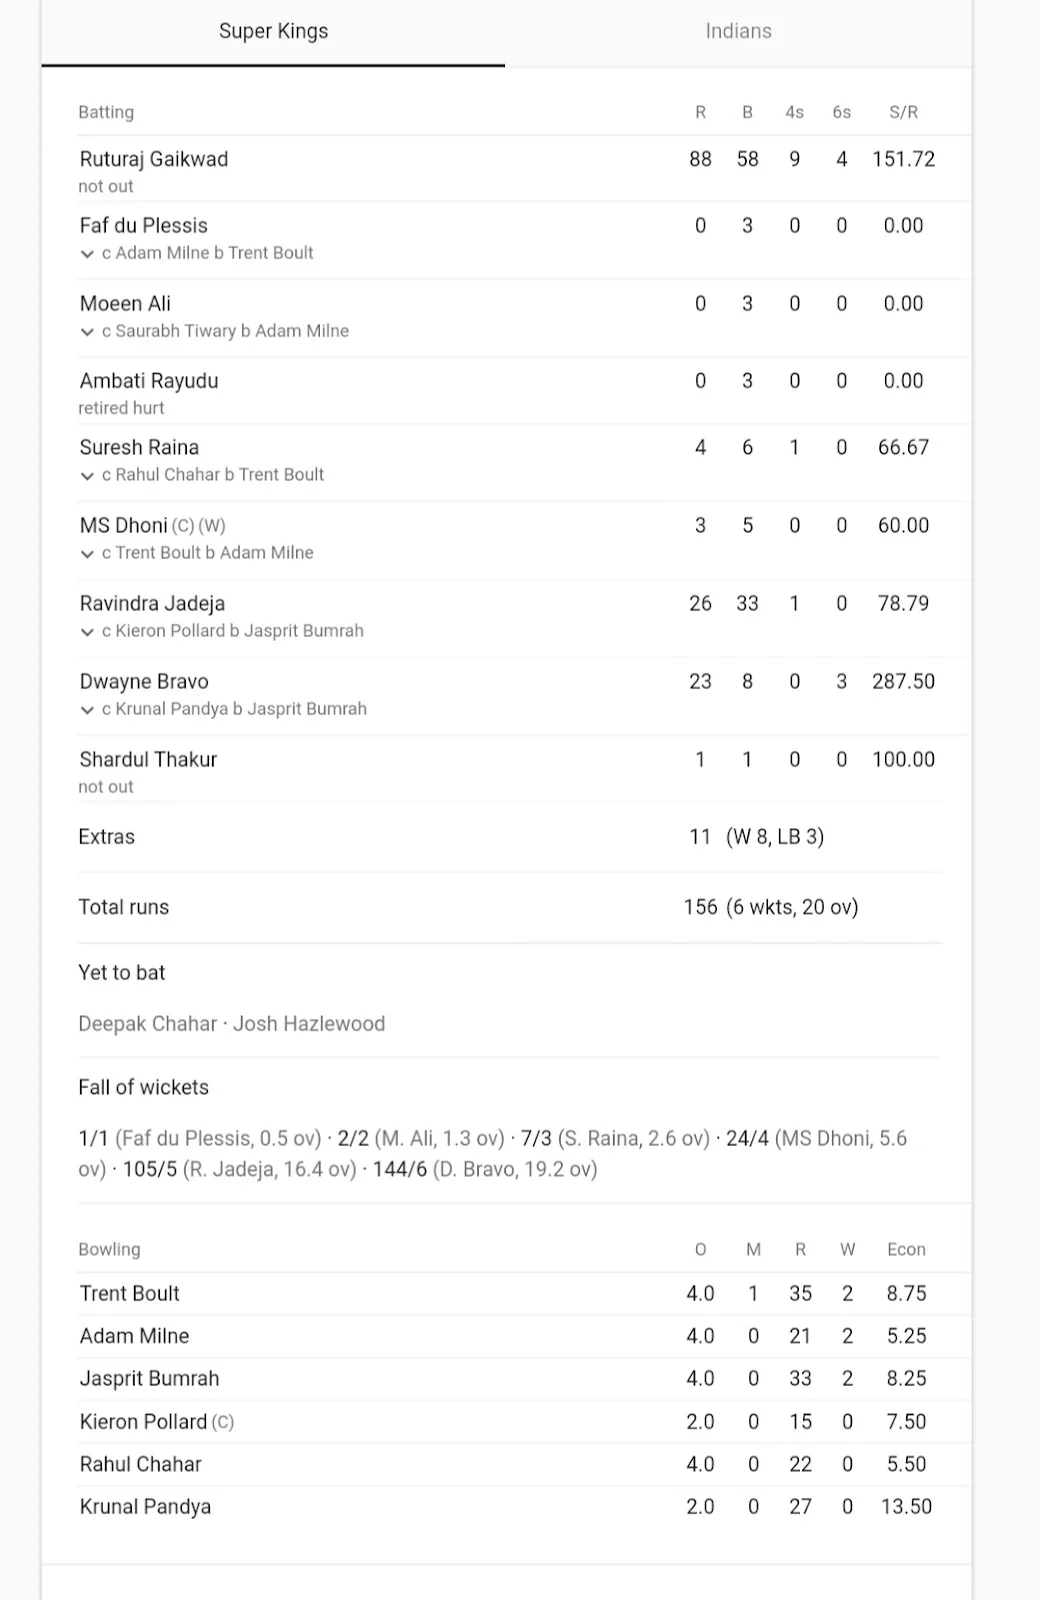The image size is (1040, 1600).
Task: Open Ambati Rayudu player name
Action: (x=149, y=381)
